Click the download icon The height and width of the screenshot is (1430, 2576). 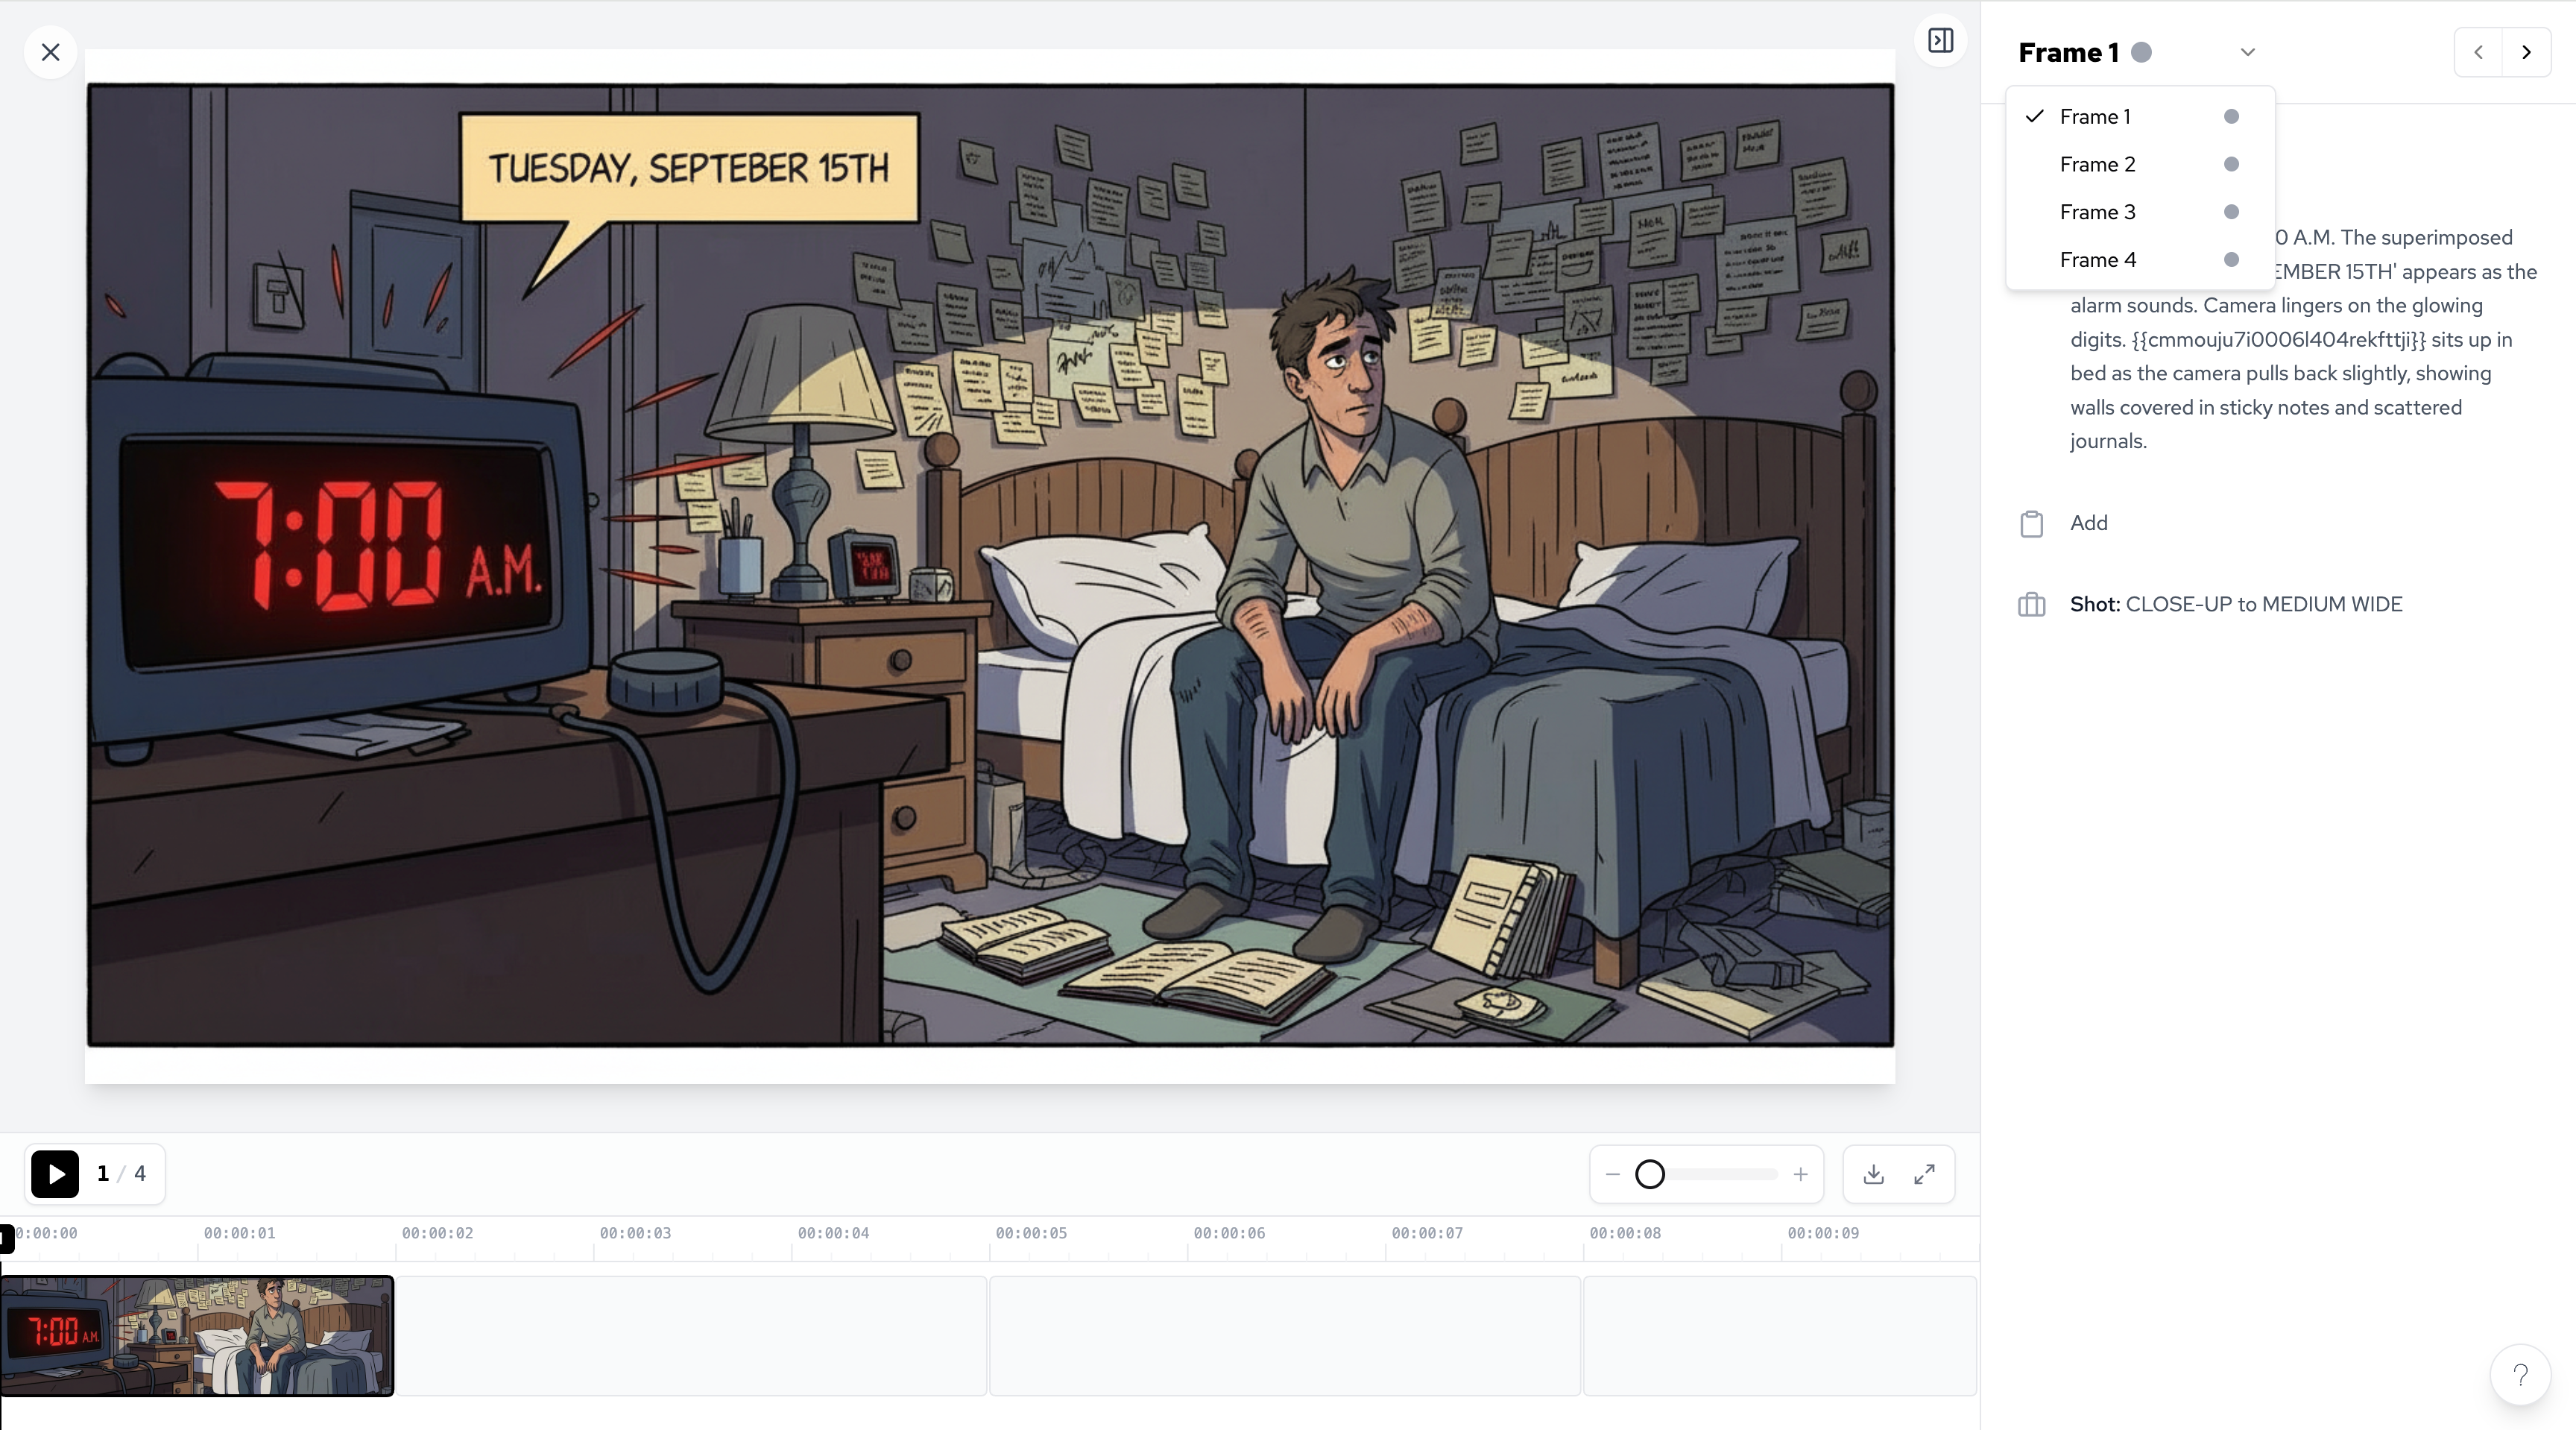(1874, 1174)
